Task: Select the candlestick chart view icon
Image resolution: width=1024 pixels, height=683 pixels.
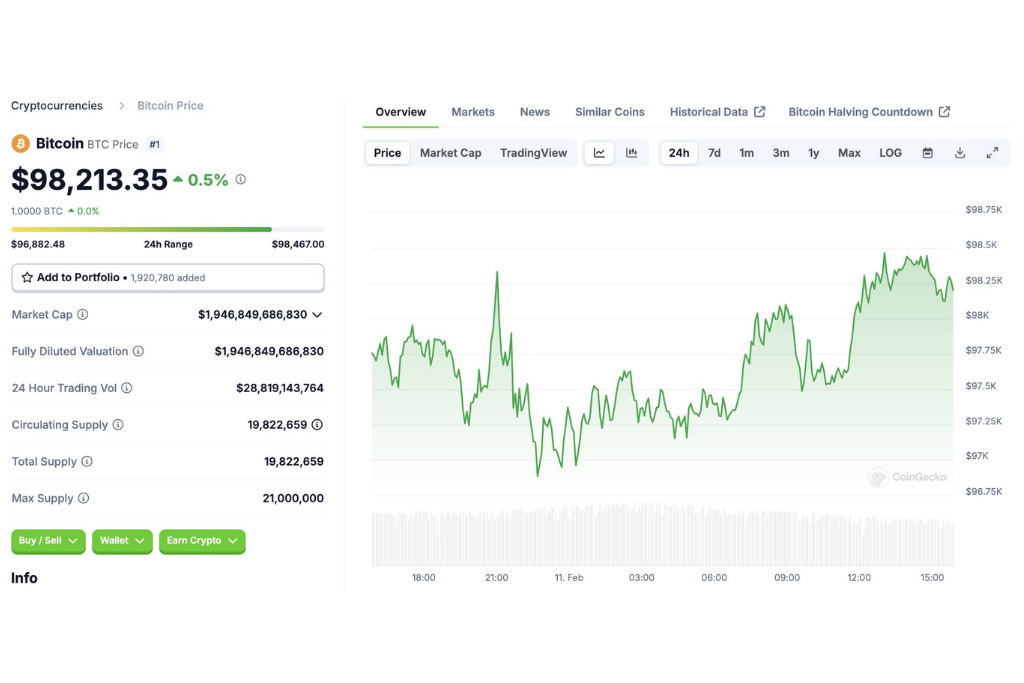Action: (x=632, y=153)
